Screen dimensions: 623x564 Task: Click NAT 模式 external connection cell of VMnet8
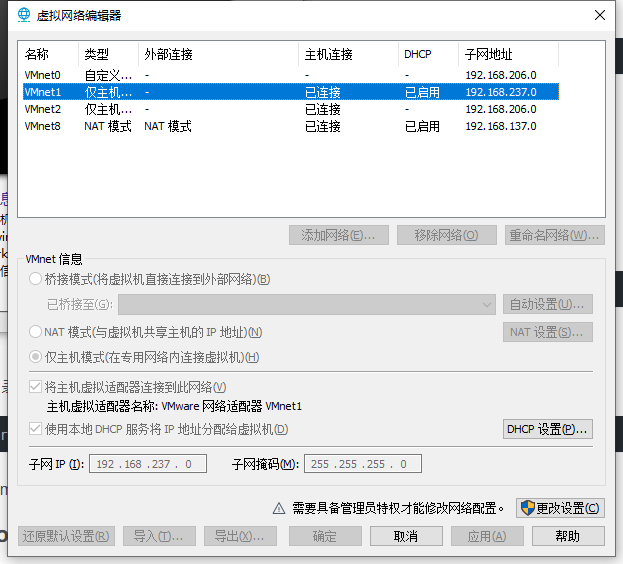(168, 126)
